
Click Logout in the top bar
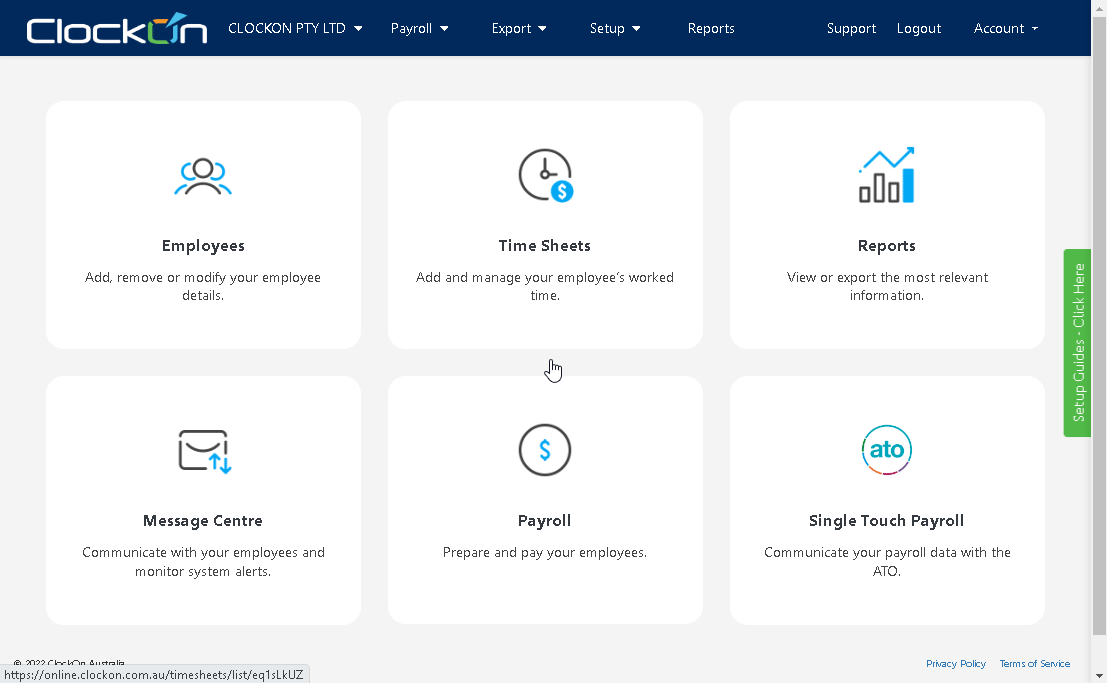(x=919, y=28)
